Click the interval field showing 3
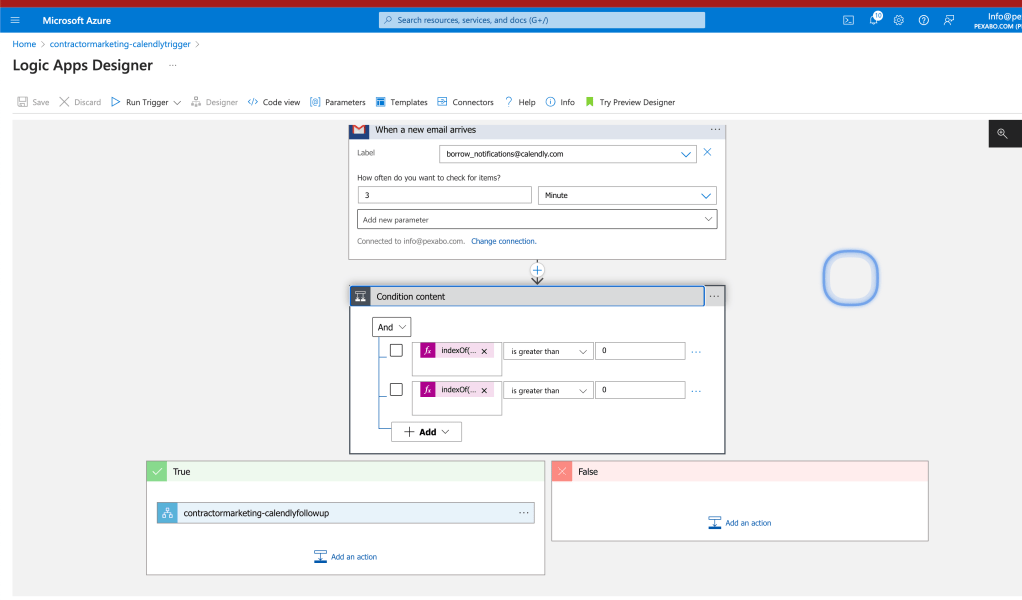Screen dimensions: 1022x600 coord(445,195)
